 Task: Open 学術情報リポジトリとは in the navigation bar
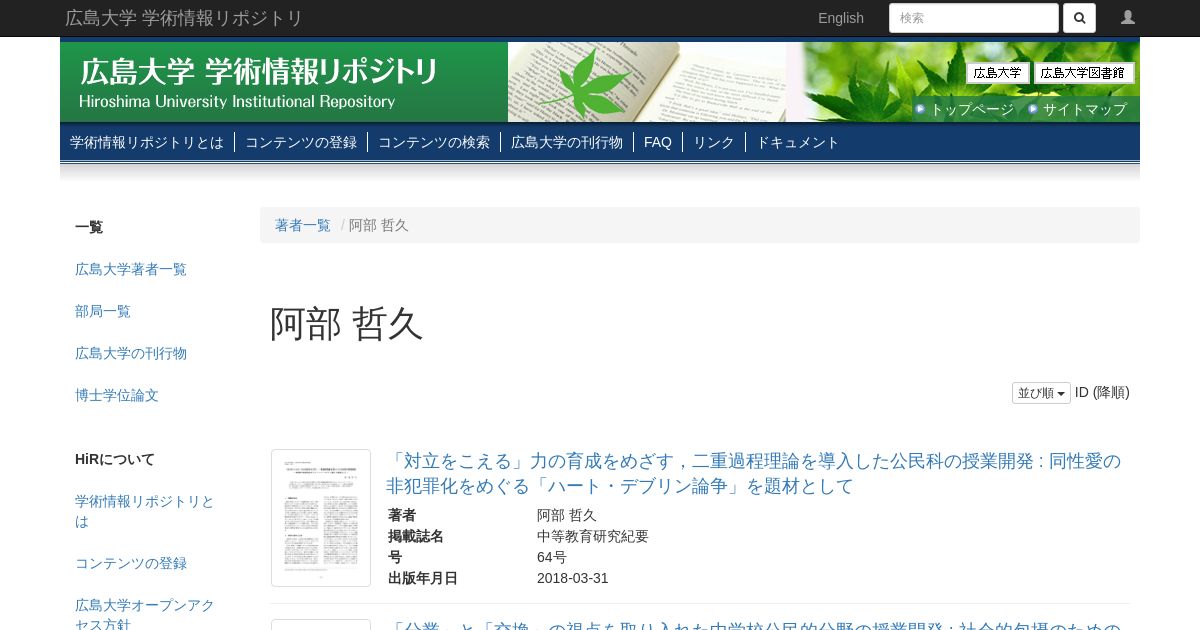147,142
